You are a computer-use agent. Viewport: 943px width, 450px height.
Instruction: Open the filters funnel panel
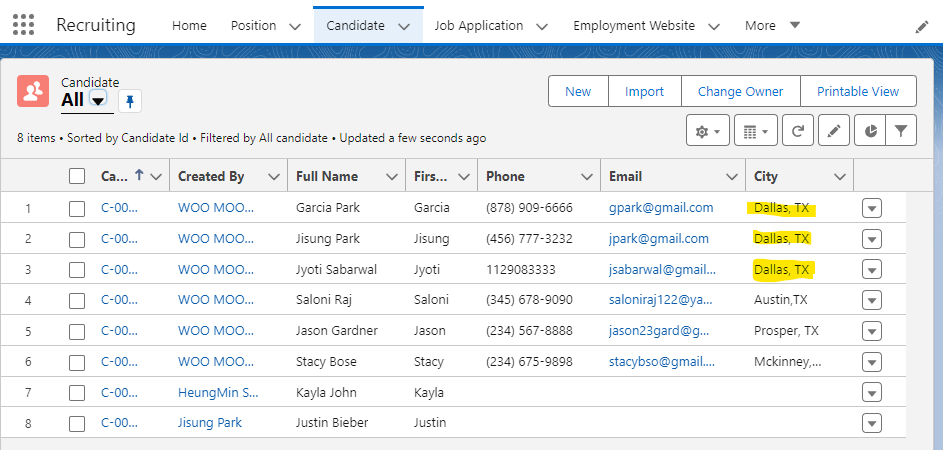click(x=901, y=131)
